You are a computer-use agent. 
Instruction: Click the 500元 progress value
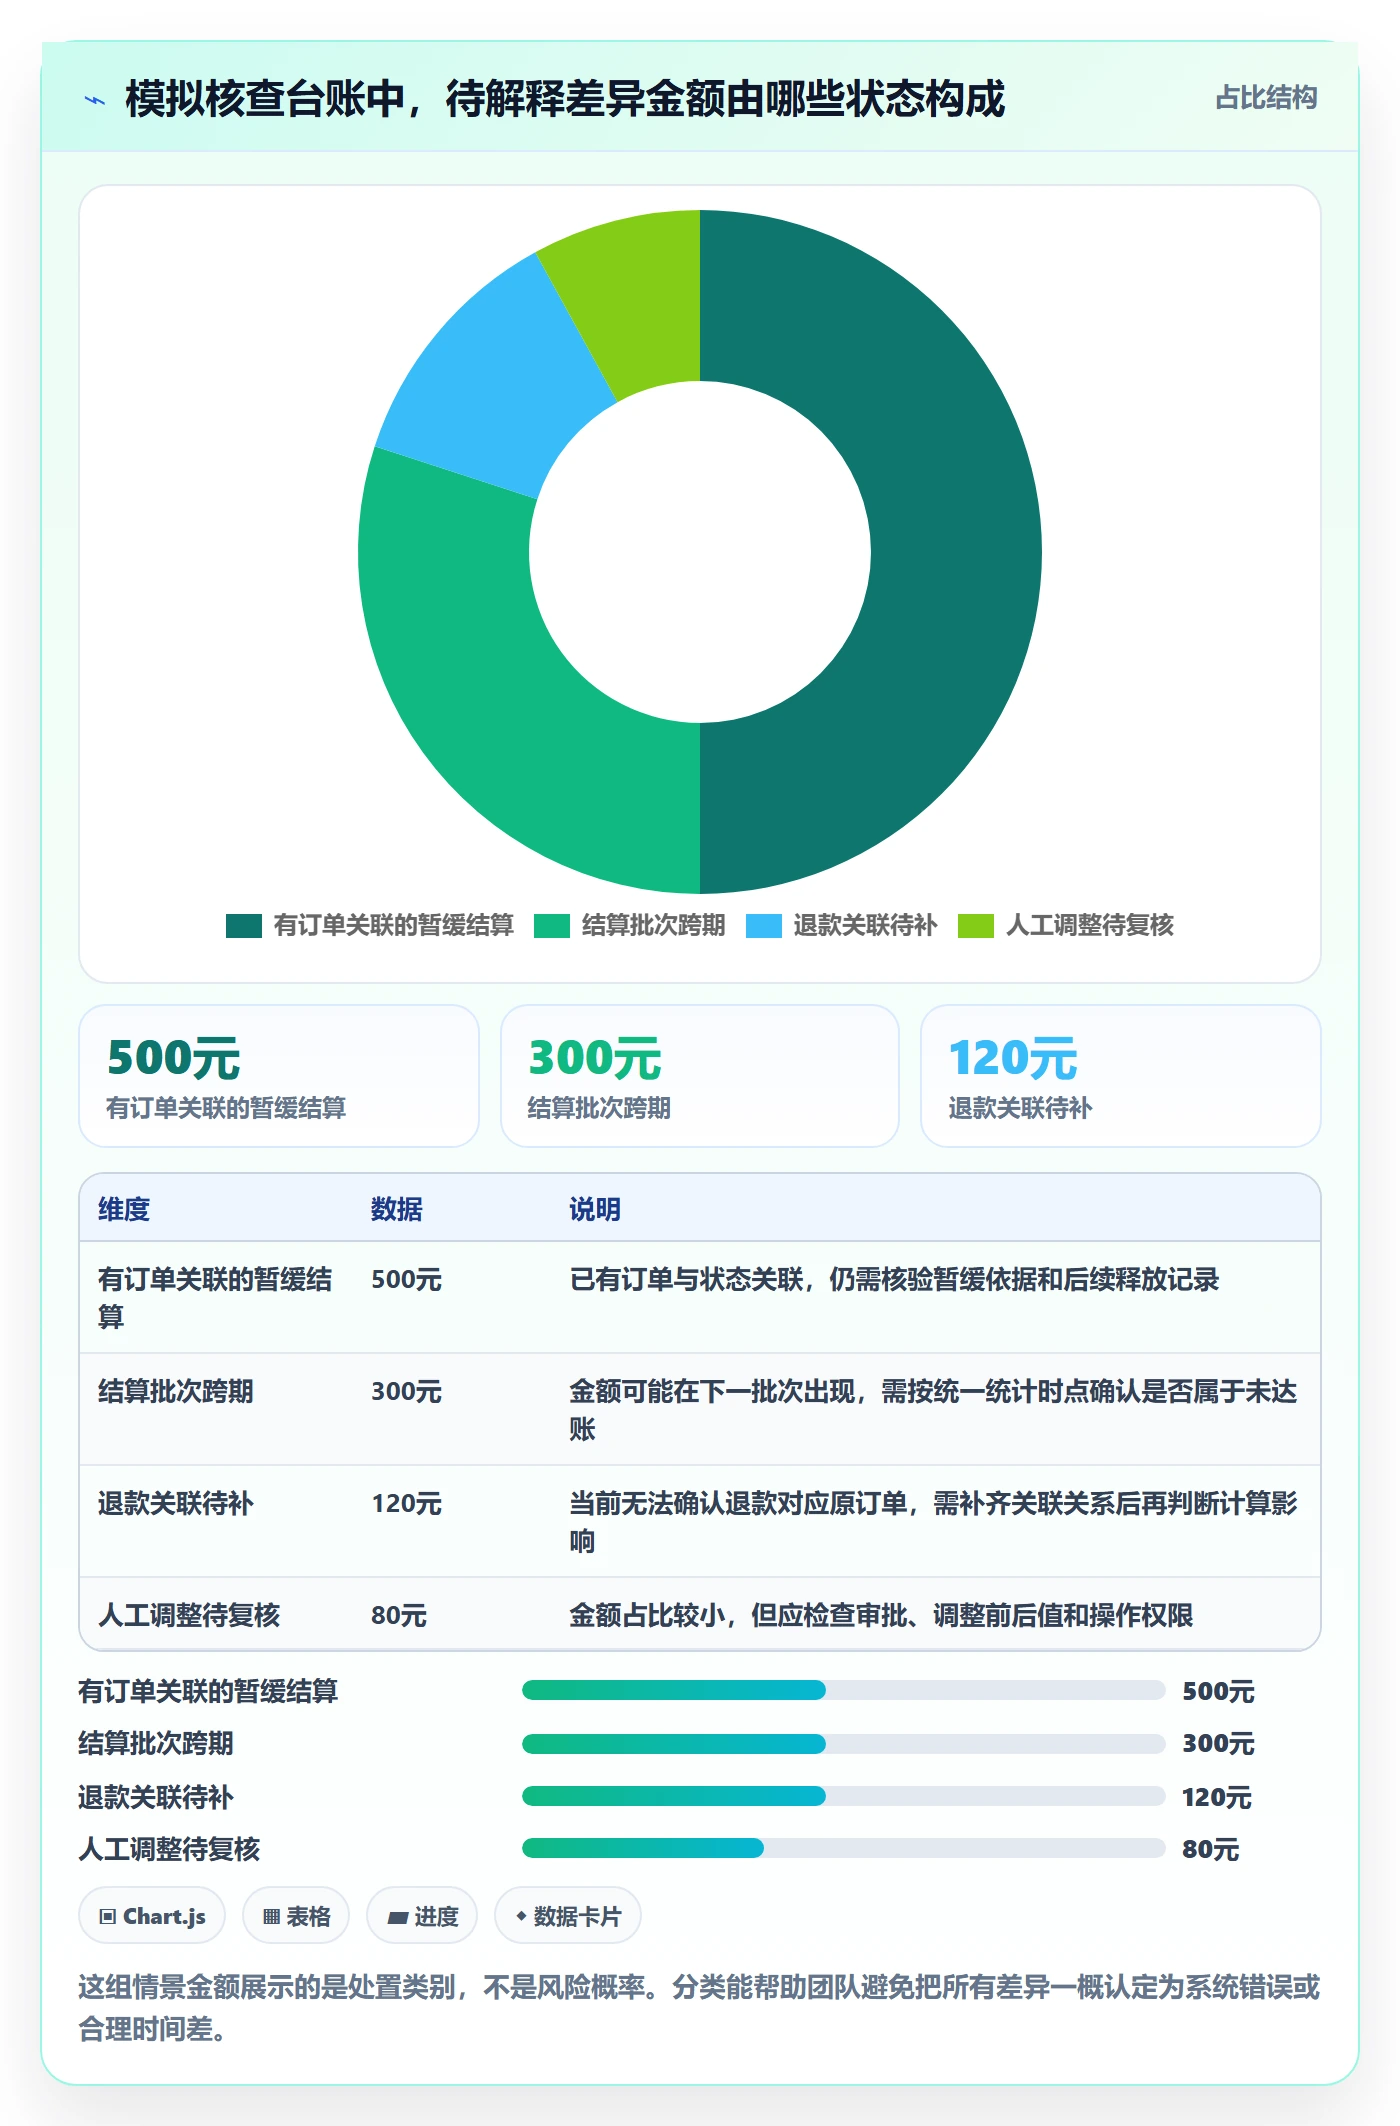pyautogui.click(x=1218, y=1692)
